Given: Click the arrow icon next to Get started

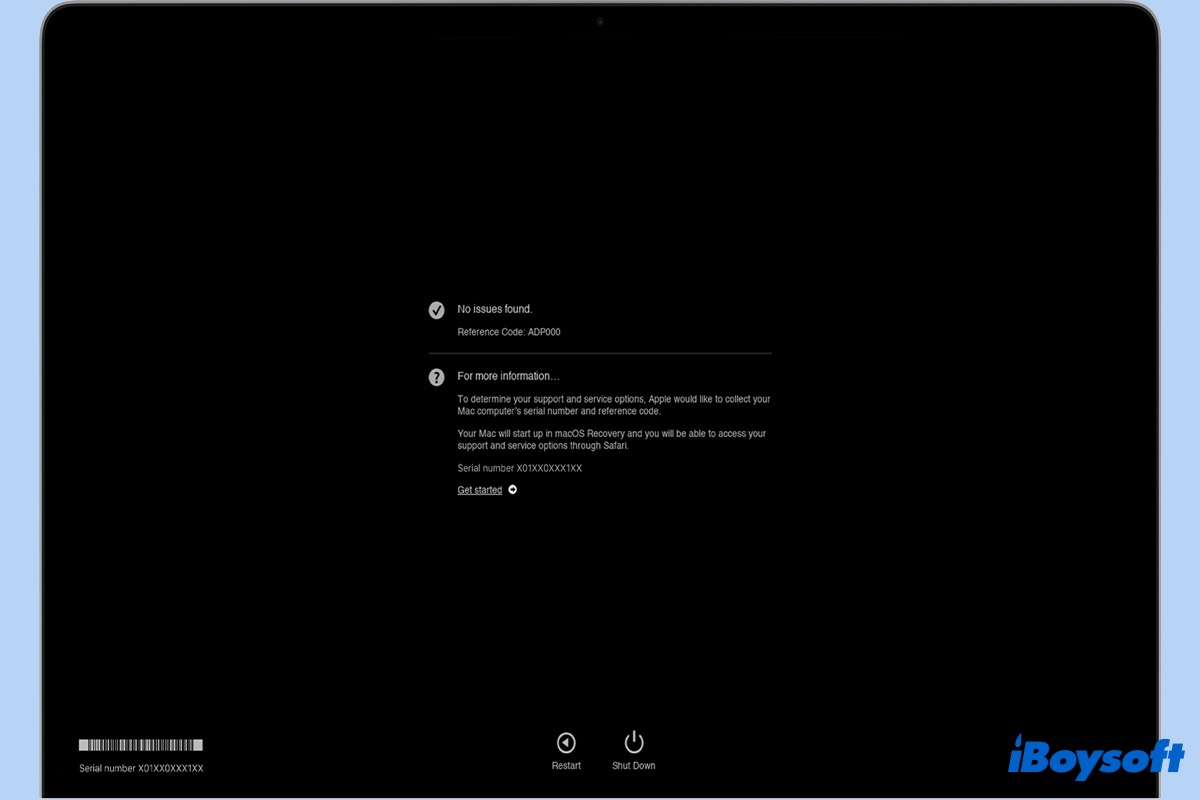Looking at the screenshot, I should 513,490.
